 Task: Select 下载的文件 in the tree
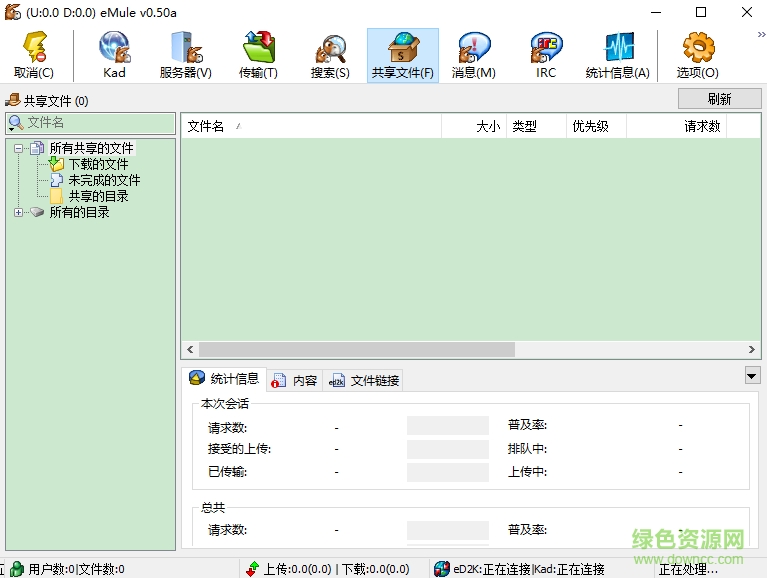pyautogui.click(x=98, y=164)
